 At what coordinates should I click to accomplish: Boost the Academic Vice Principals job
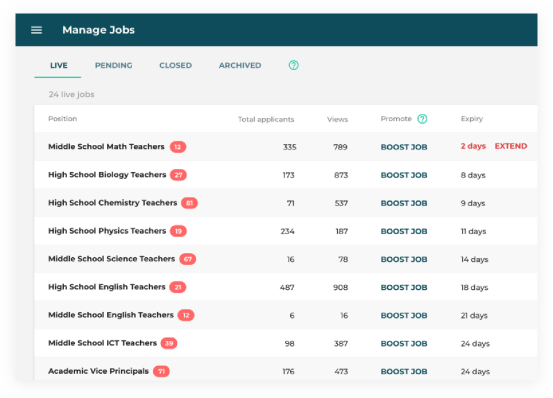pos(404,371)
